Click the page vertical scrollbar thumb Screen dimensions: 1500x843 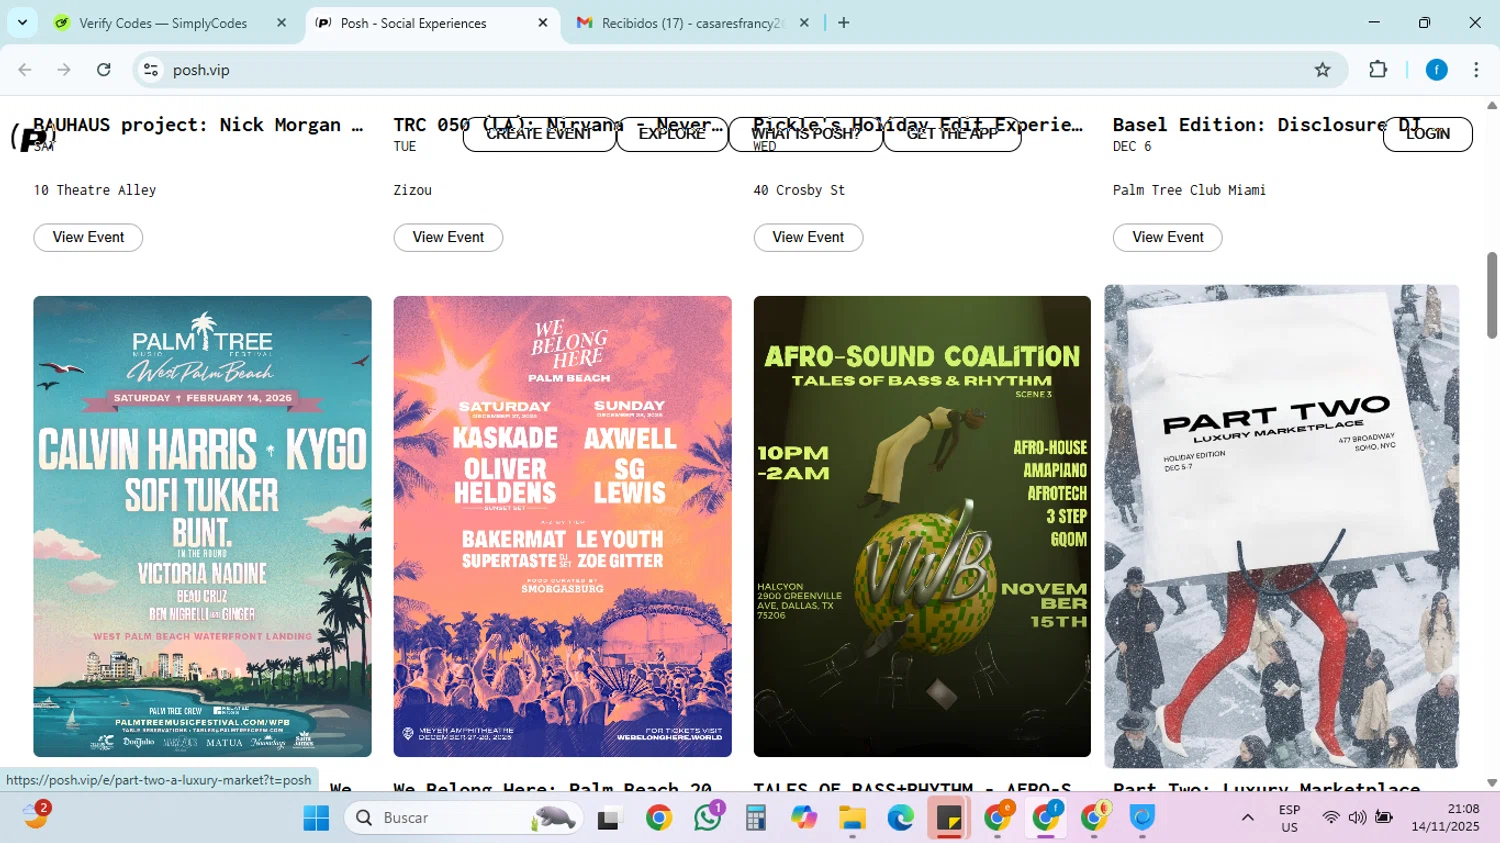tap(1492, 295)
